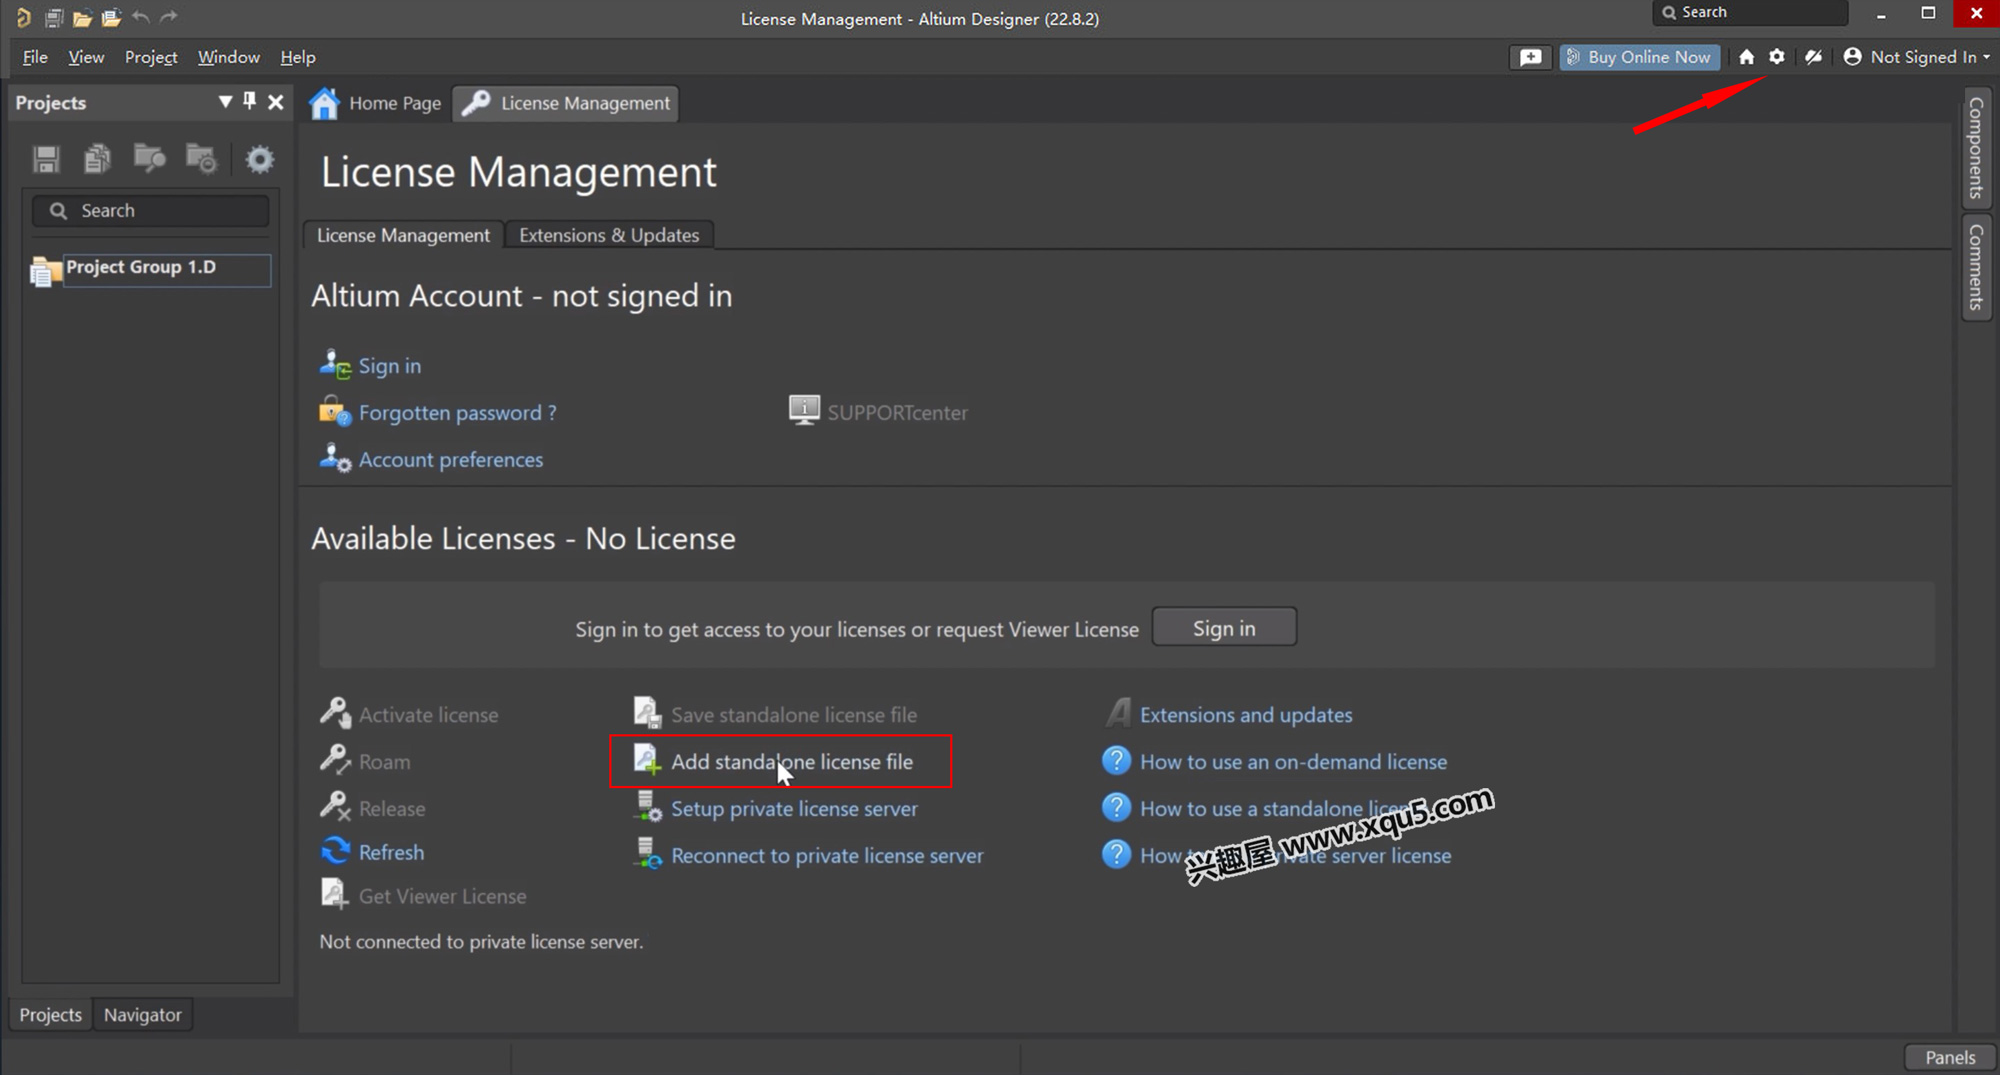Open Account preferences link

pyautogui.click(x=451, y=460)
